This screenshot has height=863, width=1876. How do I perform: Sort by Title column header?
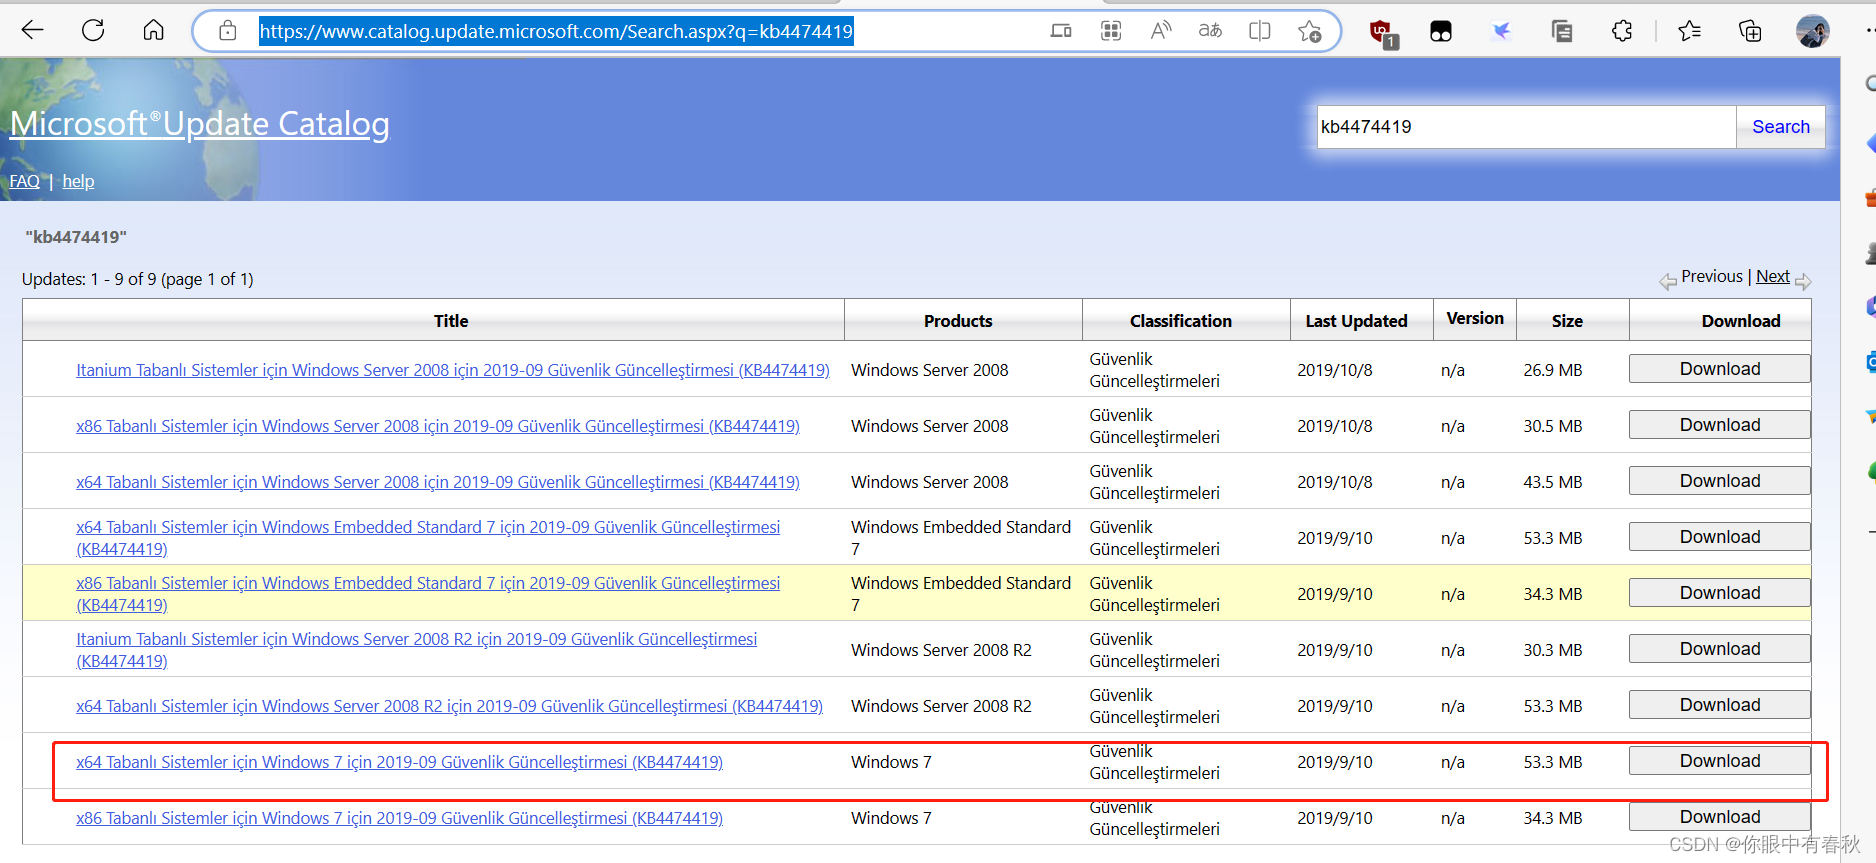[451, 321]
